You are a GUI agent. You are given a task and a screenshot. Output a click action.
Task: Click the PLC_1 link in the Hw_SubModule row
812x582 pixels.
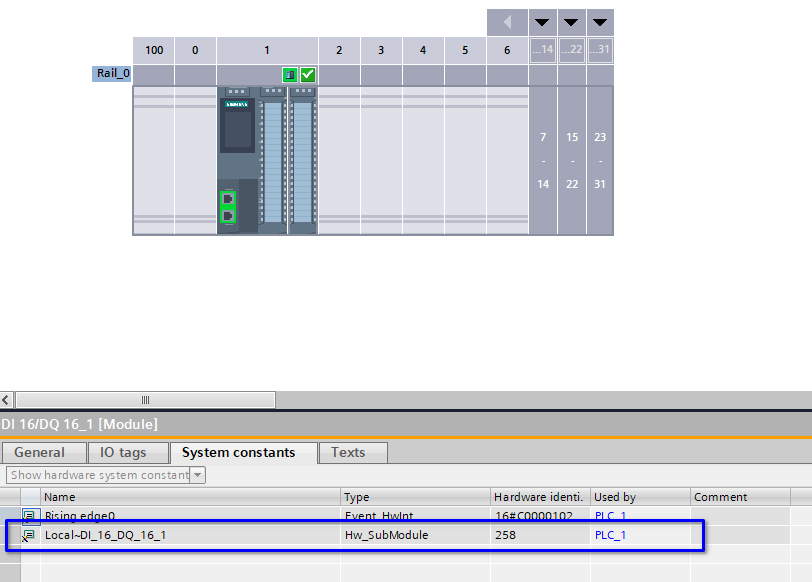pos(610,535)
